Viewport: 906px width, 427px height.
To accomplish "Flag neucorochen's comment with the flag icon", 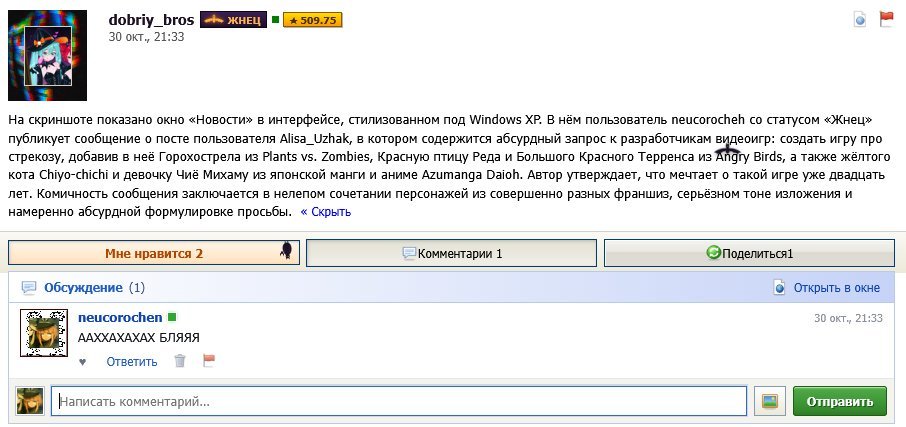I will tap(209, 361).
